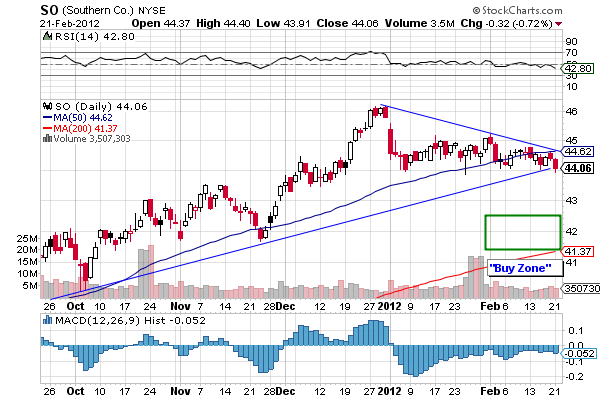Click the 15M volume axis label

click(27, 262)
